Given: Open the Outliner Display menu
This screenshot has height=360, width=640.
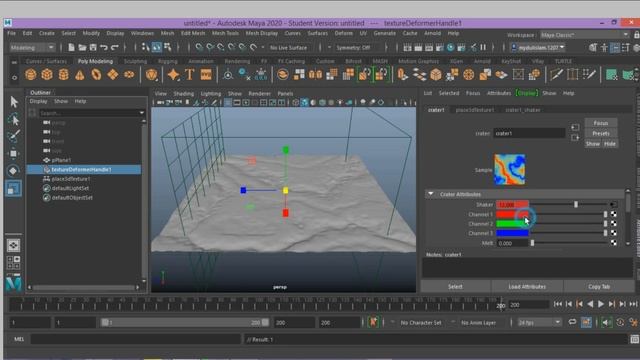Looking at the screenshot, I should point(38,101).
